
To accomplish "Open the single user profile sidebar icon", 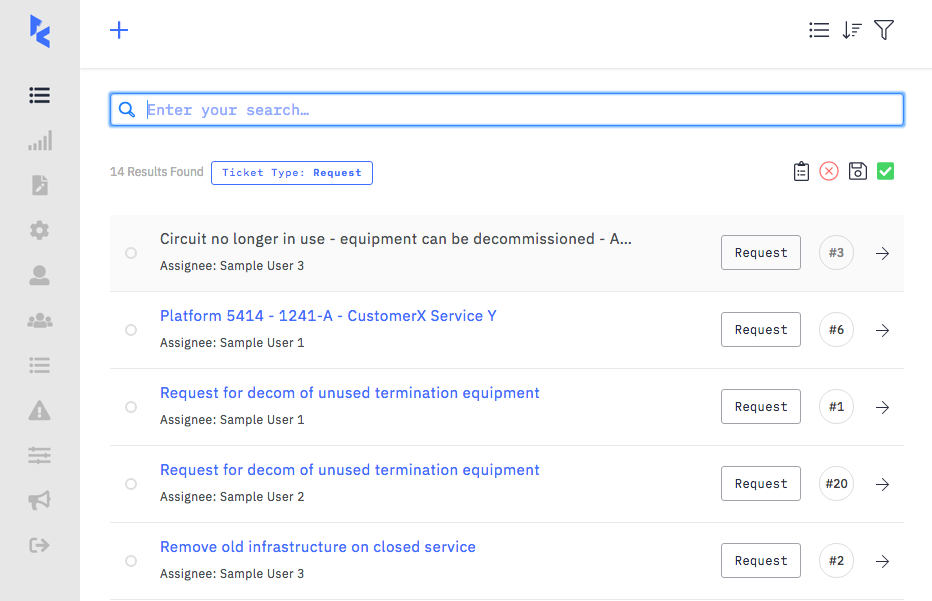I will click(x=40, y=275).
